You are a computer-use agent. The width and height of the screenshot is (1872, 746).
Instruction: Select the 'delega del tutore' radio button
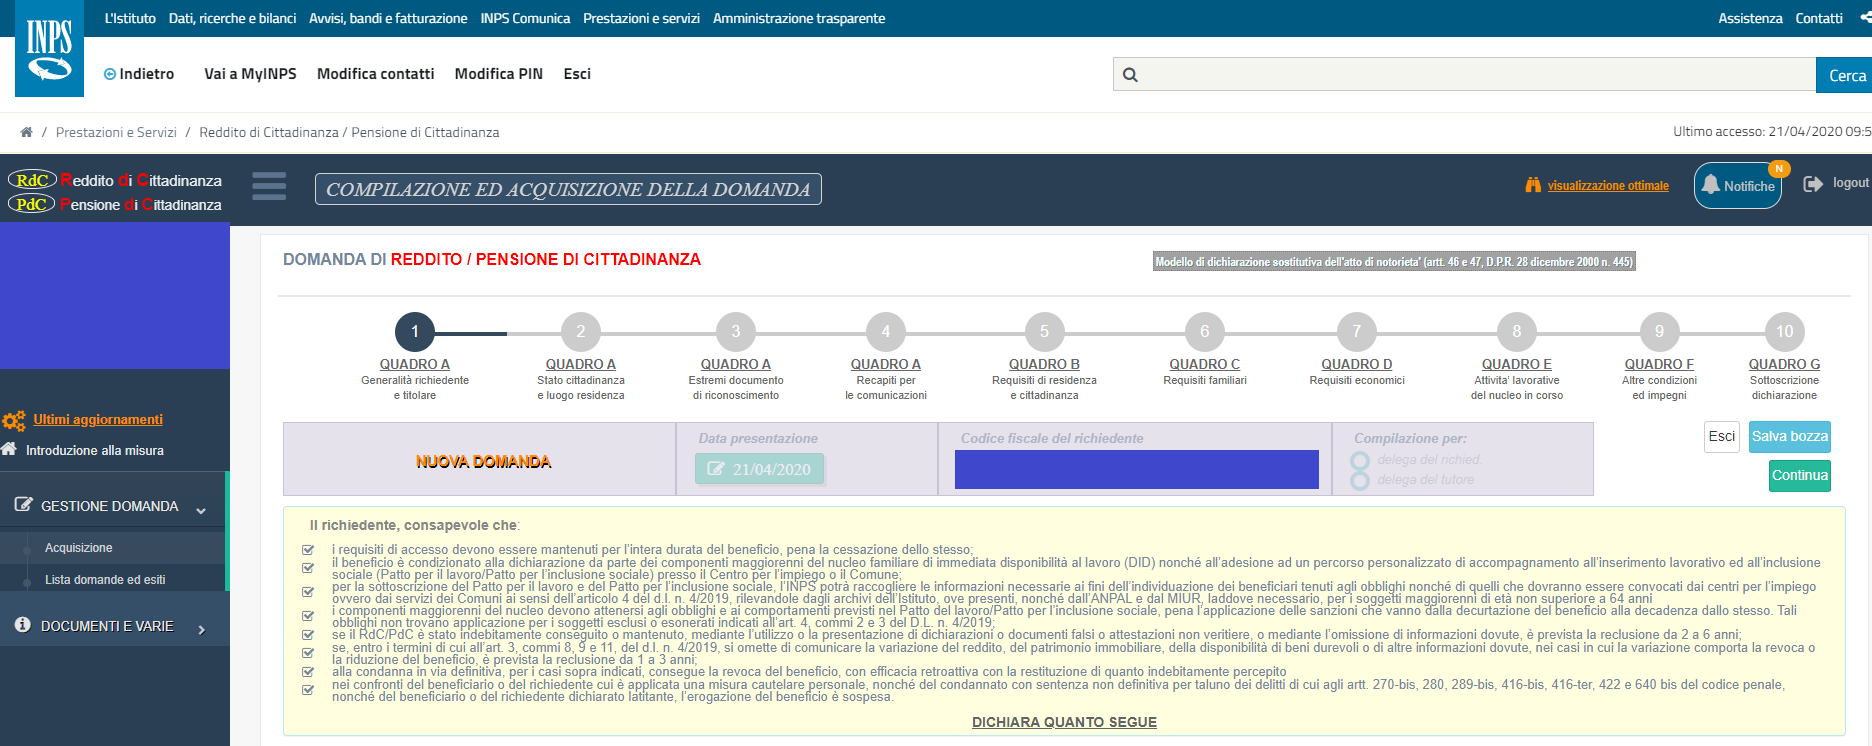pos(1360,480)
